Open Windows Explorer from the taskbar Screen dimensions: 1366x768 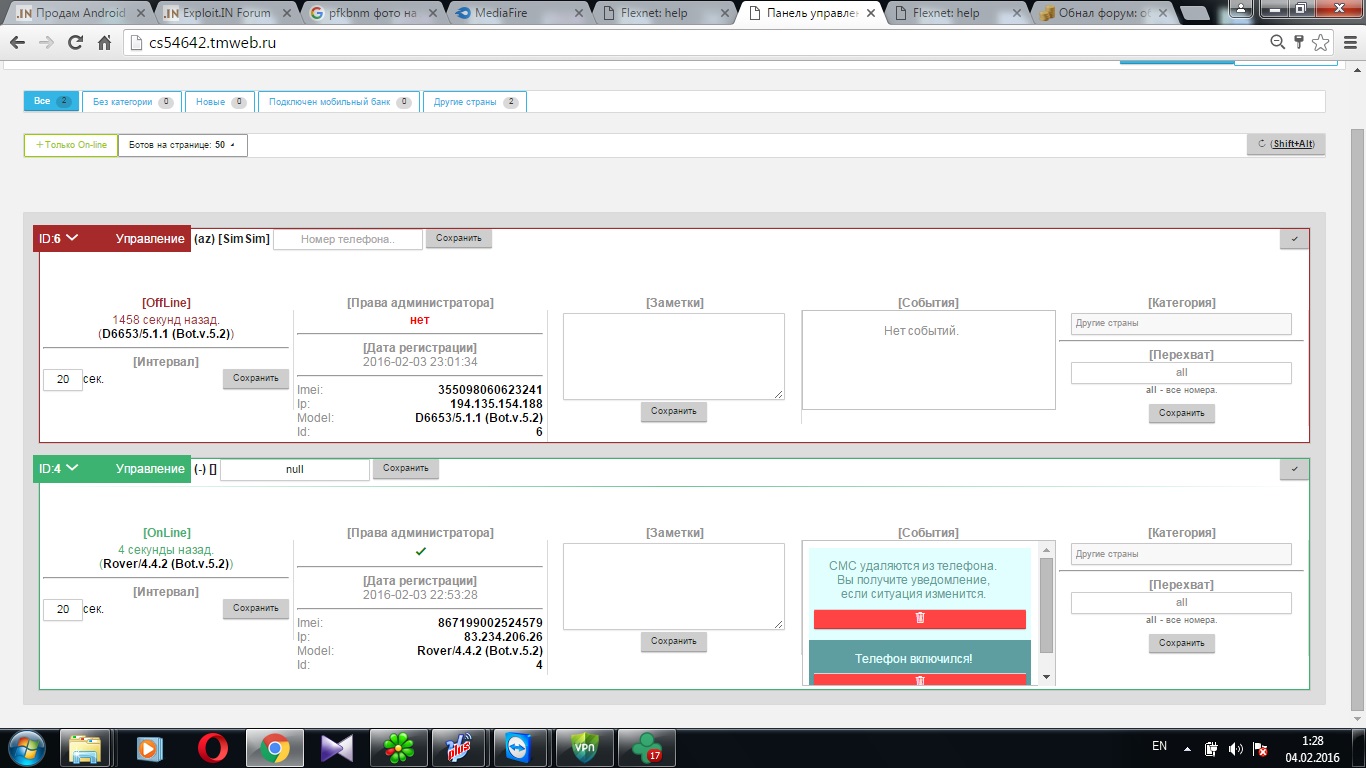pos(85,748)
